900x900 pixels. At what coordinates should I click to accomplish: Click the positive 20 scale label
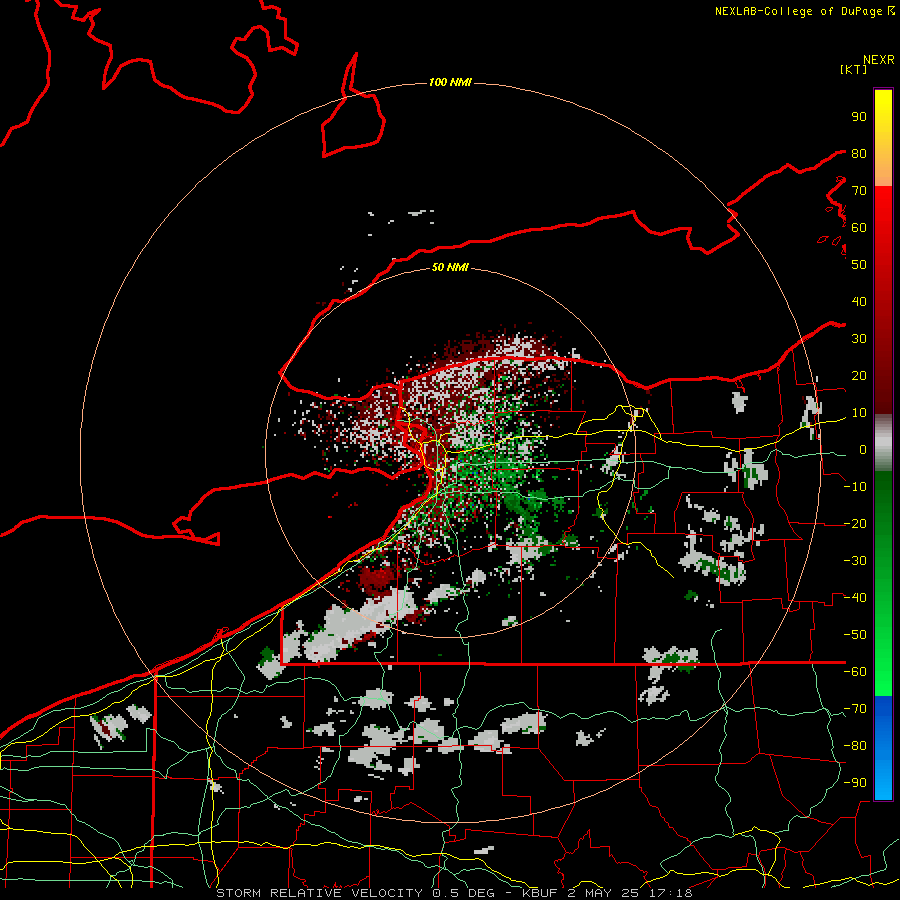859,375
